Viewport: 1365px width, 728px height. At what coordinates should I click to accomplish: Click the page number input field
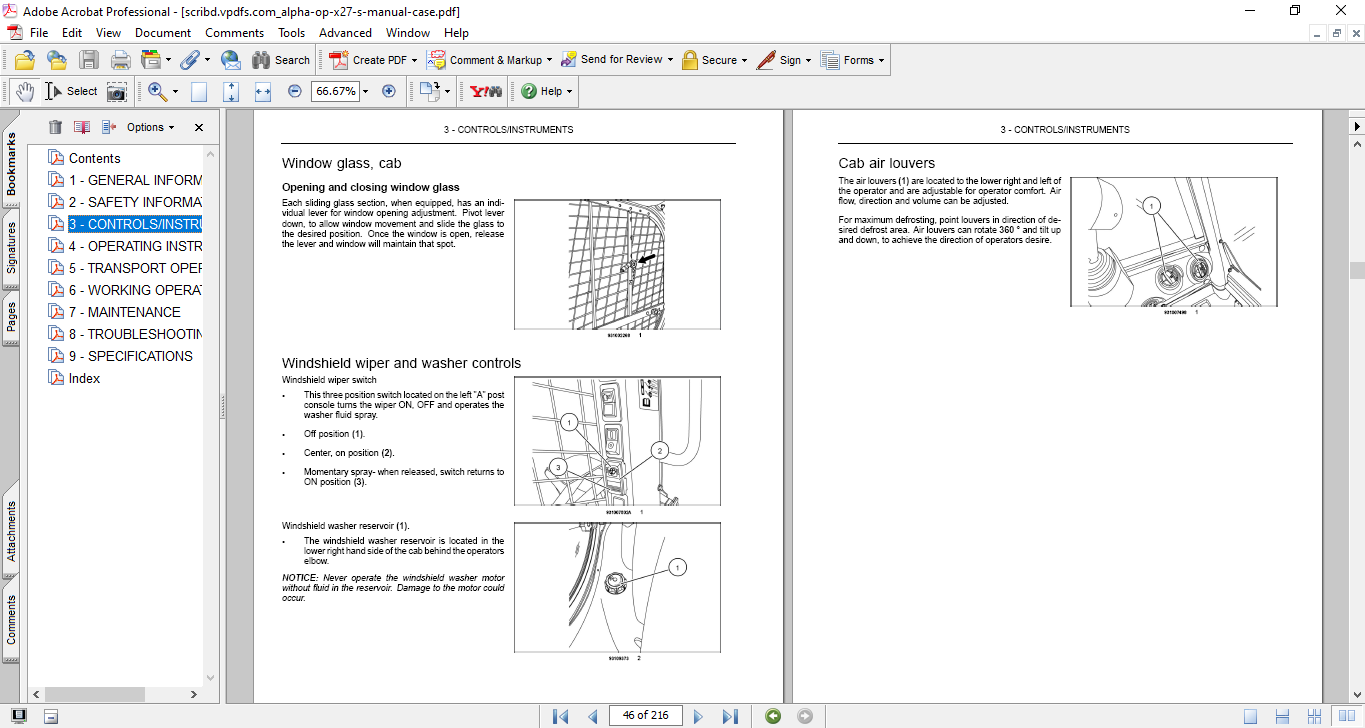pos(645,715)
